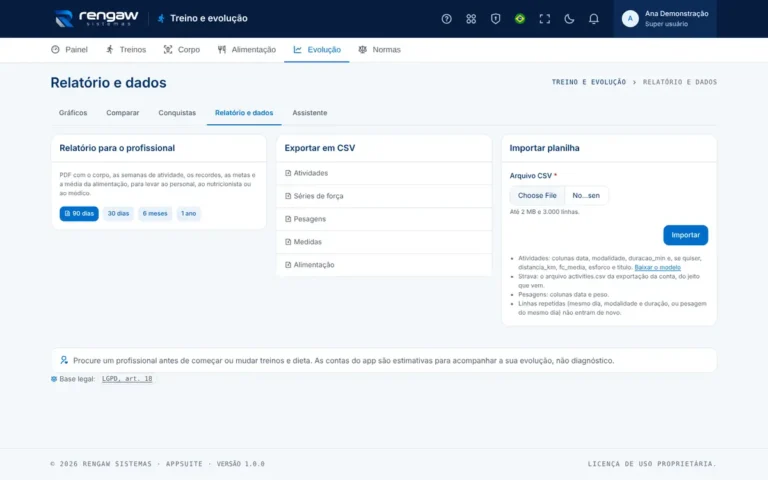768x480 pixels.
Task: Export Alimentação as CSV
Action: click(x=384, y=264)
